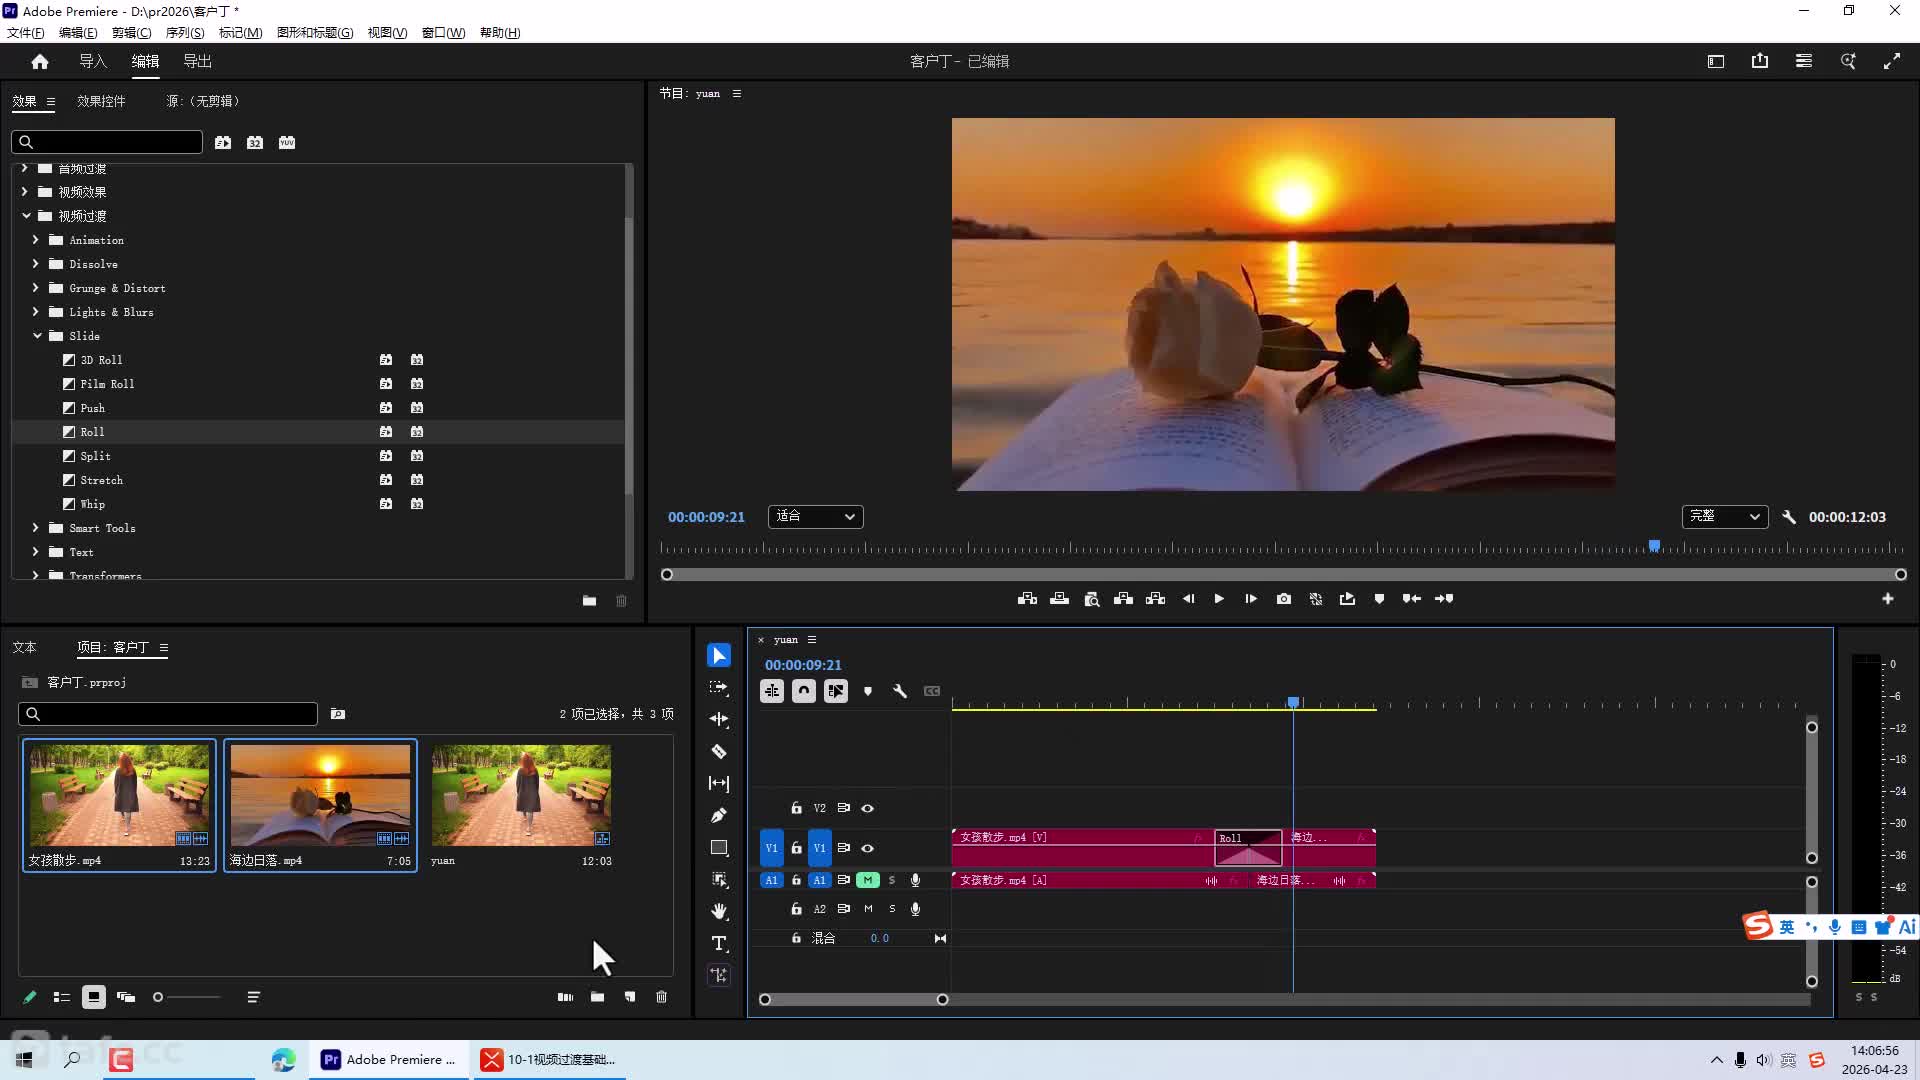
Task: Collapse the Slide folder
Action: 37,336
